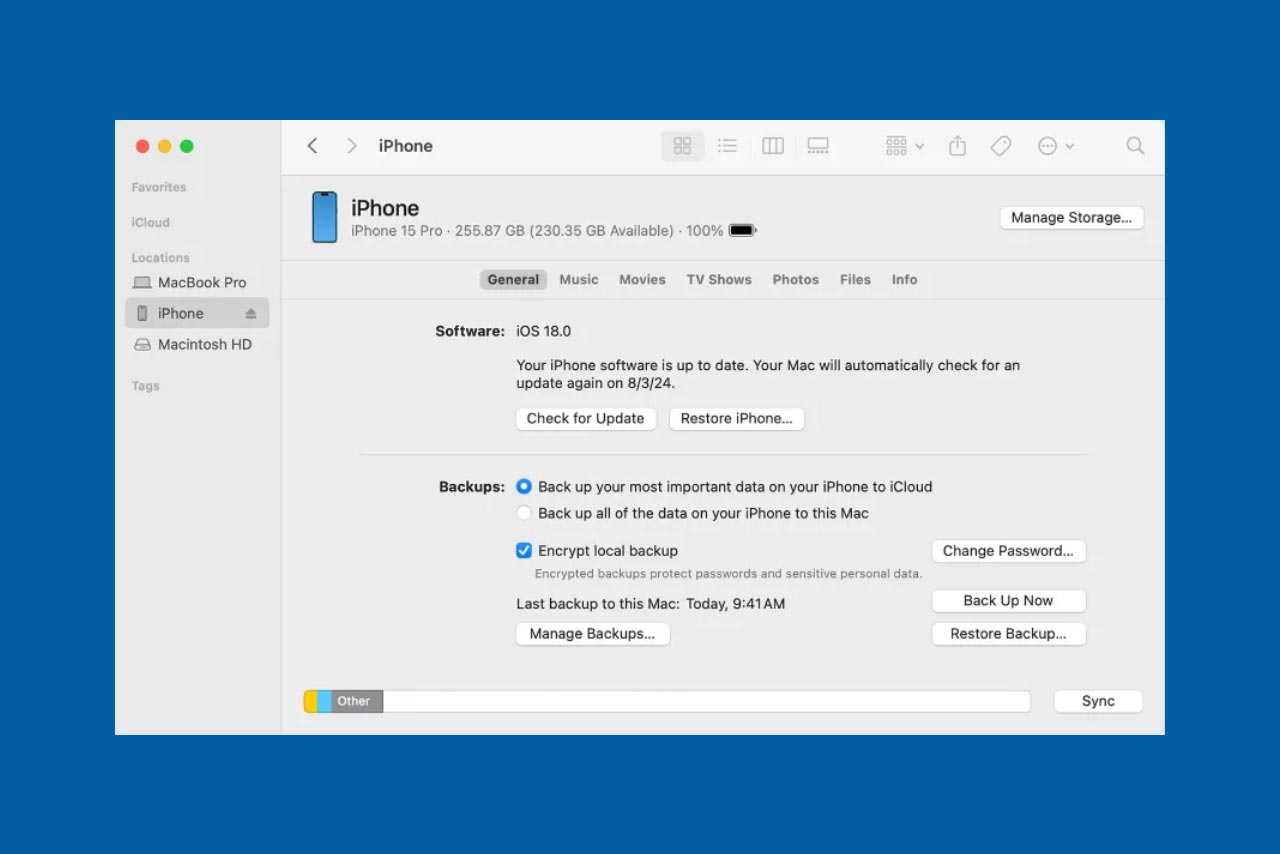Click the Tags icon in toolbar
This screenshot has height=854, width=1280.
pyautogui.click(x=1000, y=146)
